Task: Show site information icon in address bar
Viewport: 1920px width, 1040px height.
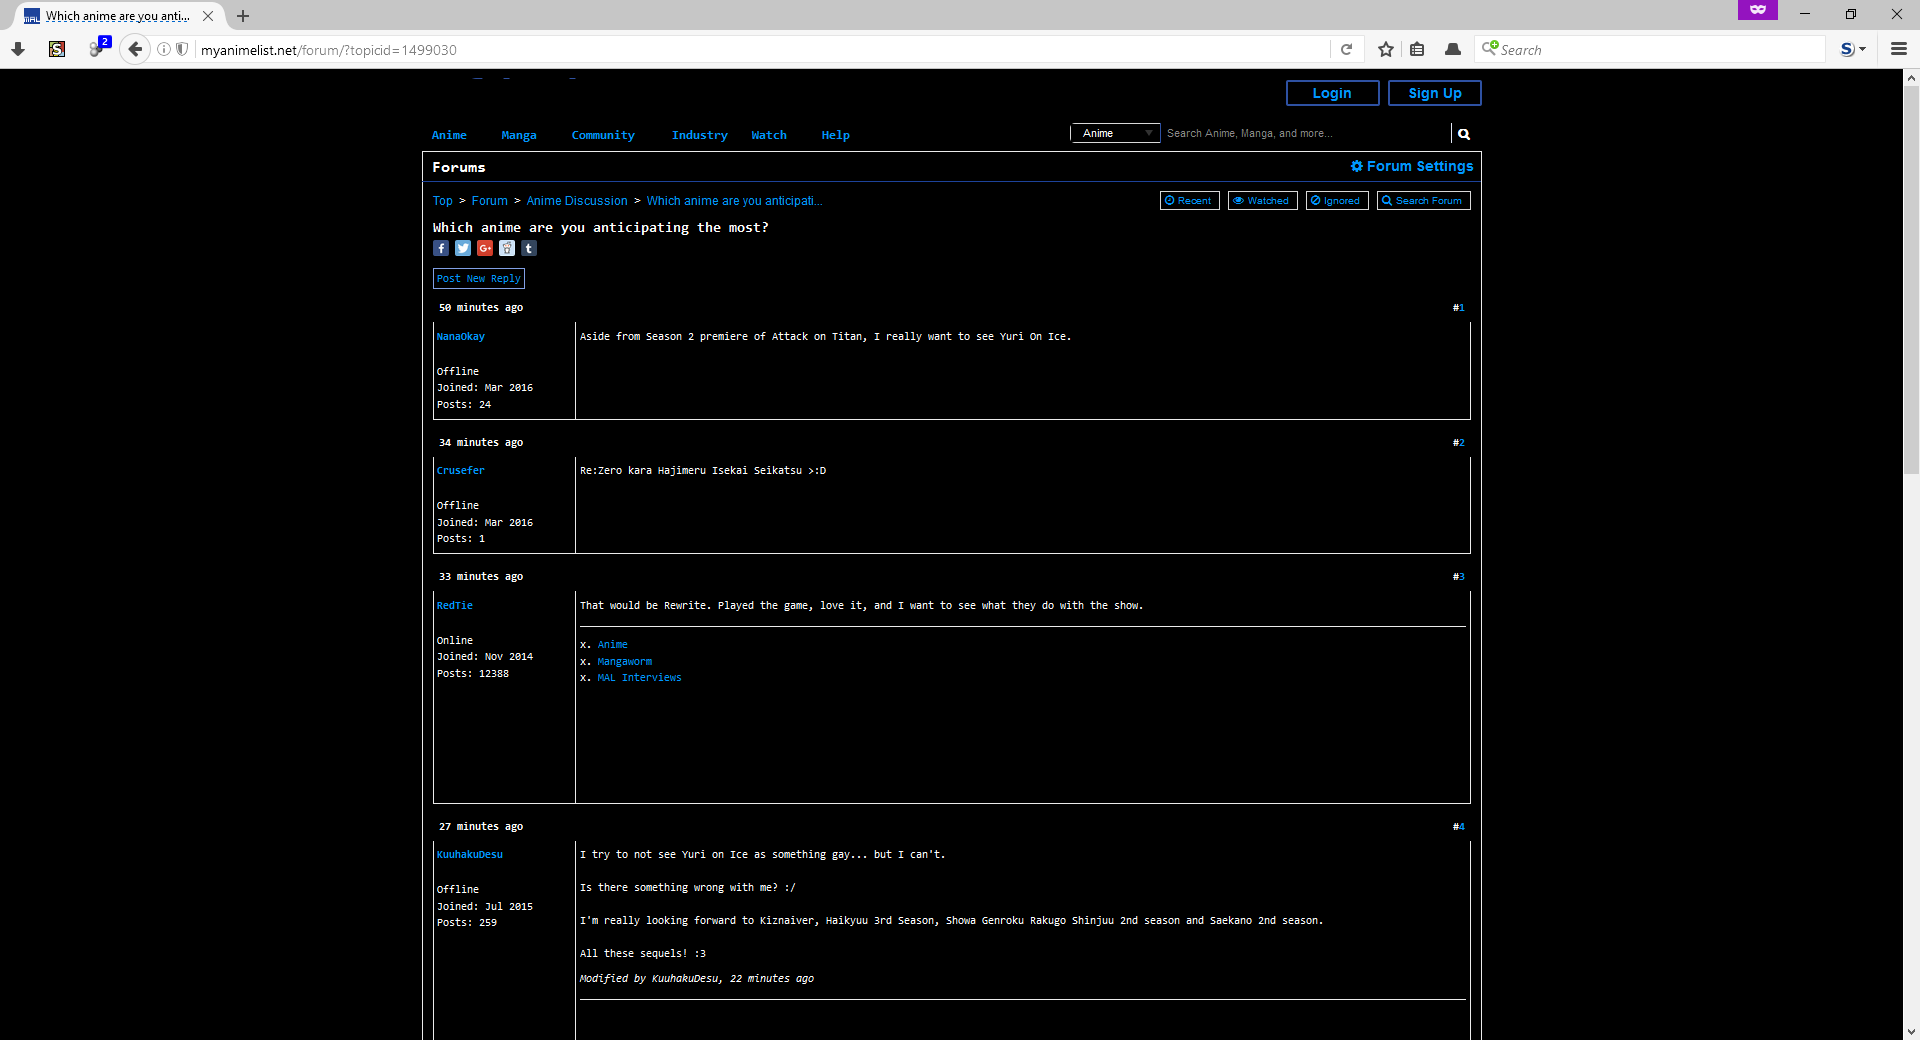Action: 164,49
